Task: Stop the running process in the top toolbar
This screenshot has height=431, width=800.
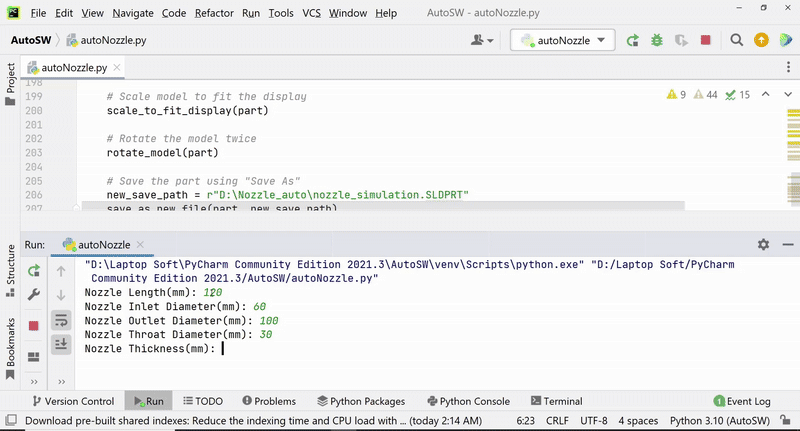Action: coord(706,40)
